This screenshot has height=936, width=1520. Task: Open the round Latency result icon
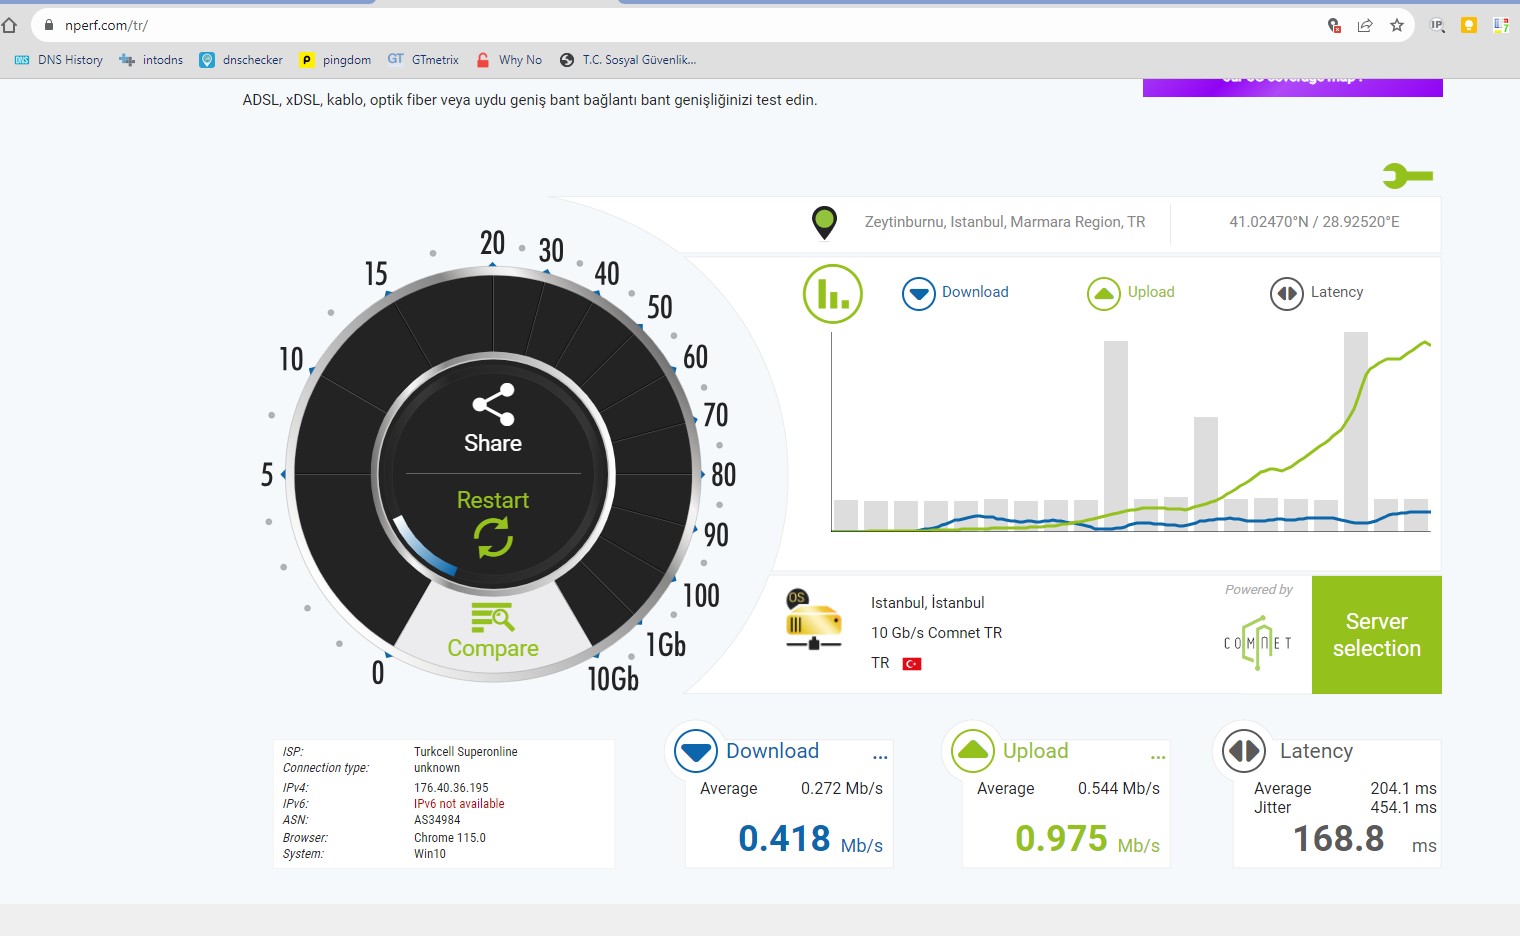(1244, 750)
